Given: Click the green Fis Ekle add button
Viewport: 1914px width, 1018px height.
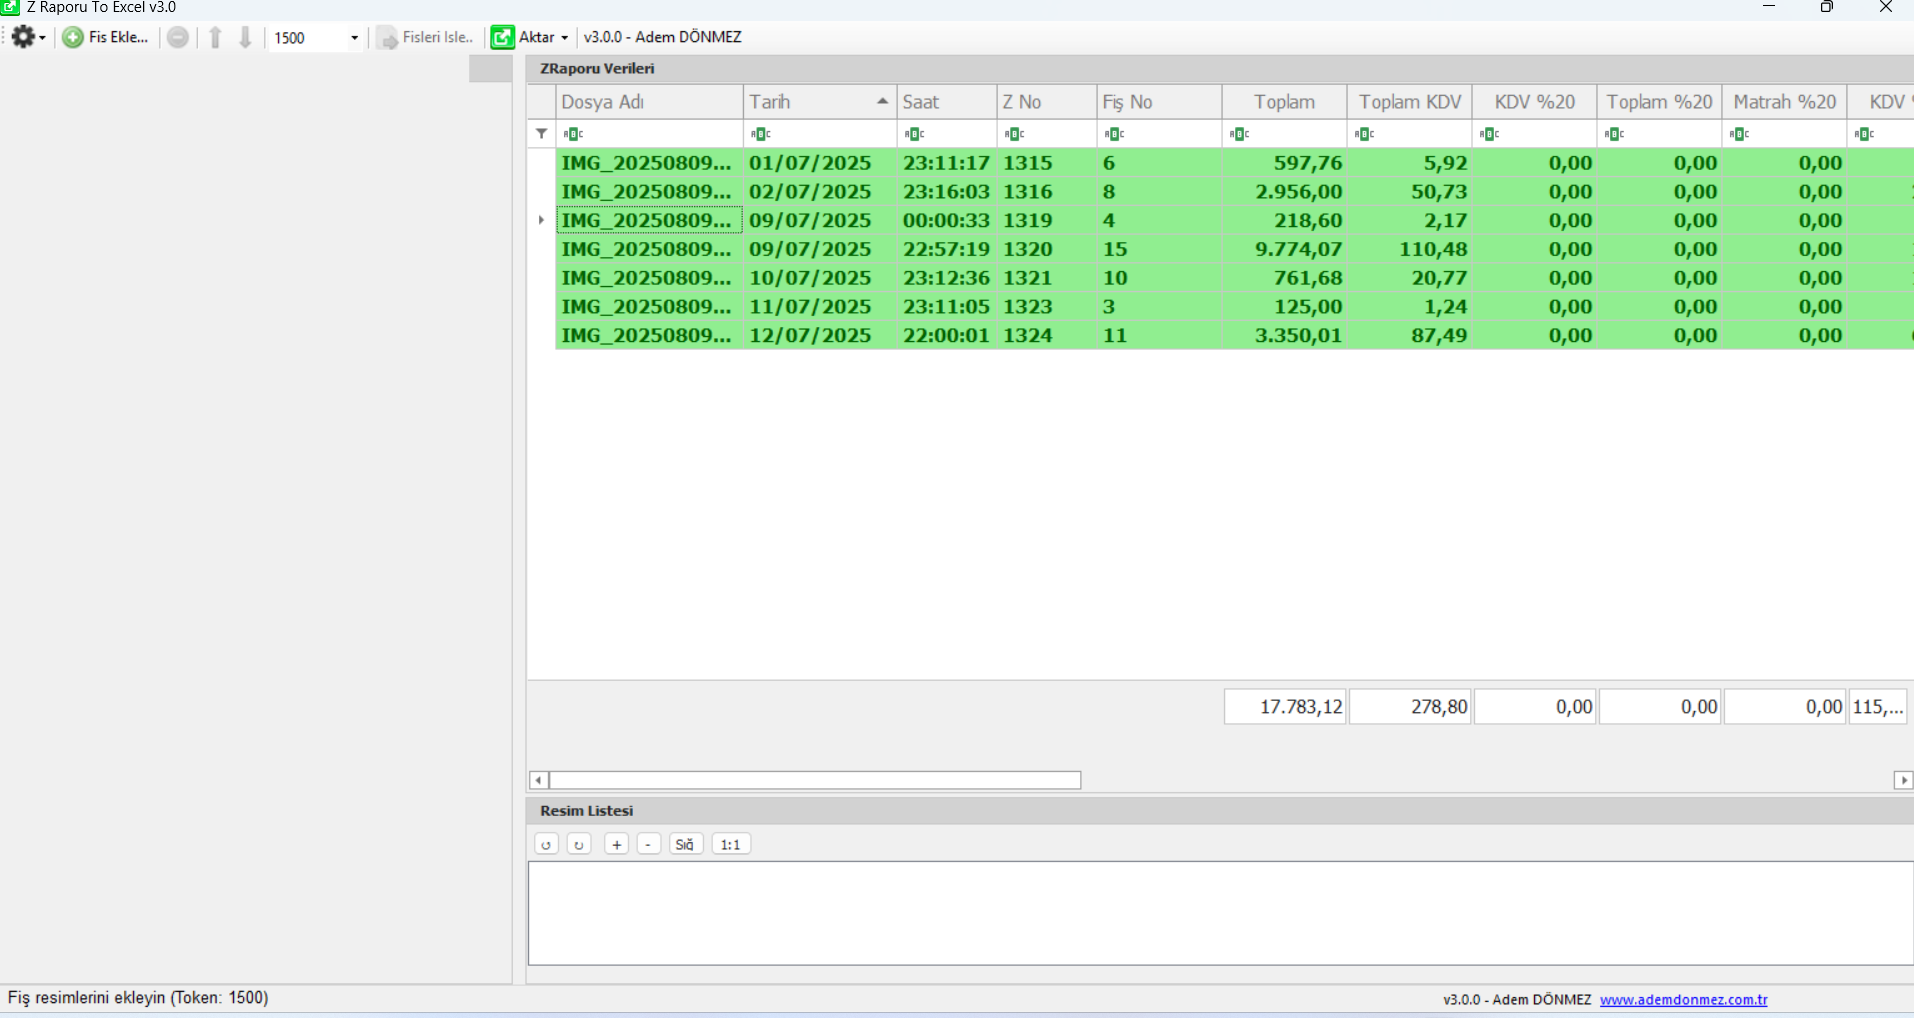Looking at the screenshot, I should pyautogui.click(x=105, y=38).
